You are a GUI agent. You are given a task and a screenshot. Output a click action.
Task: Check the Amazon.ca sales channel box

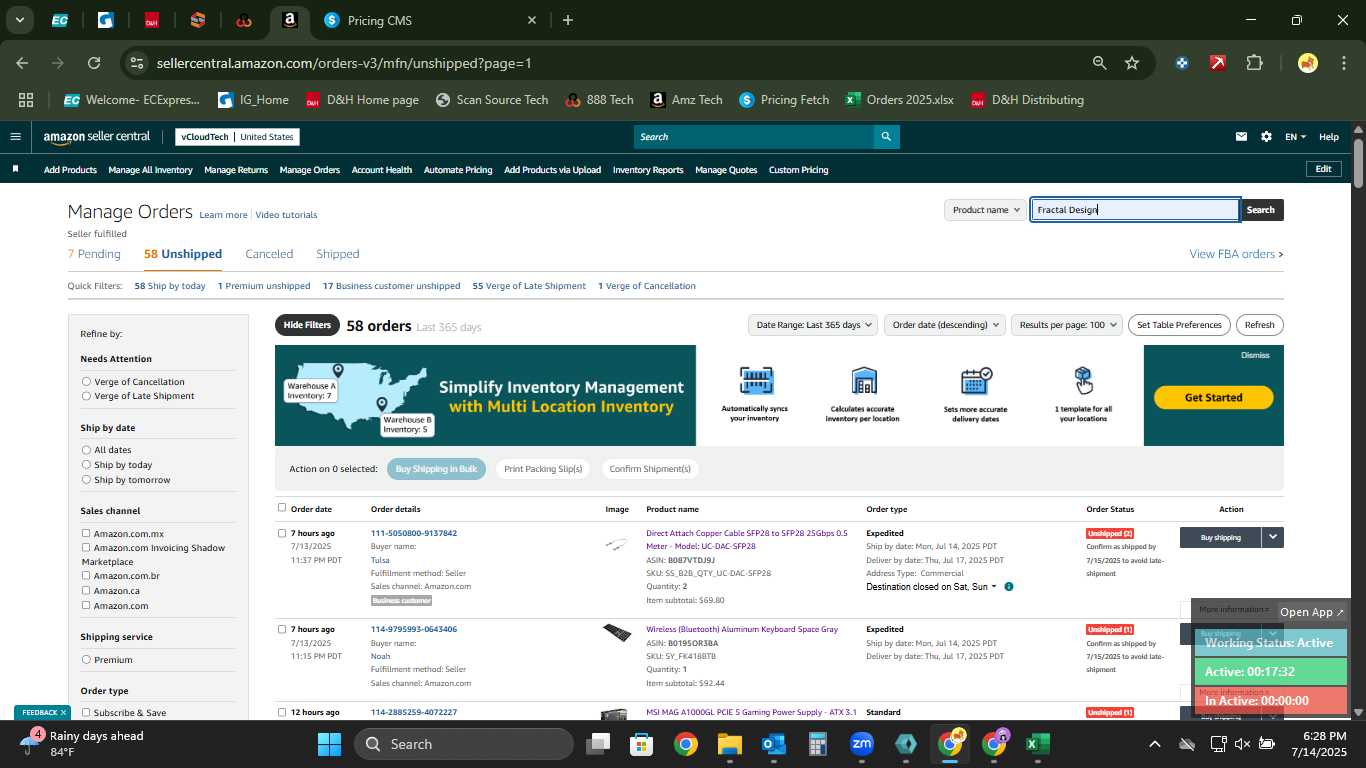click(86, 590)
